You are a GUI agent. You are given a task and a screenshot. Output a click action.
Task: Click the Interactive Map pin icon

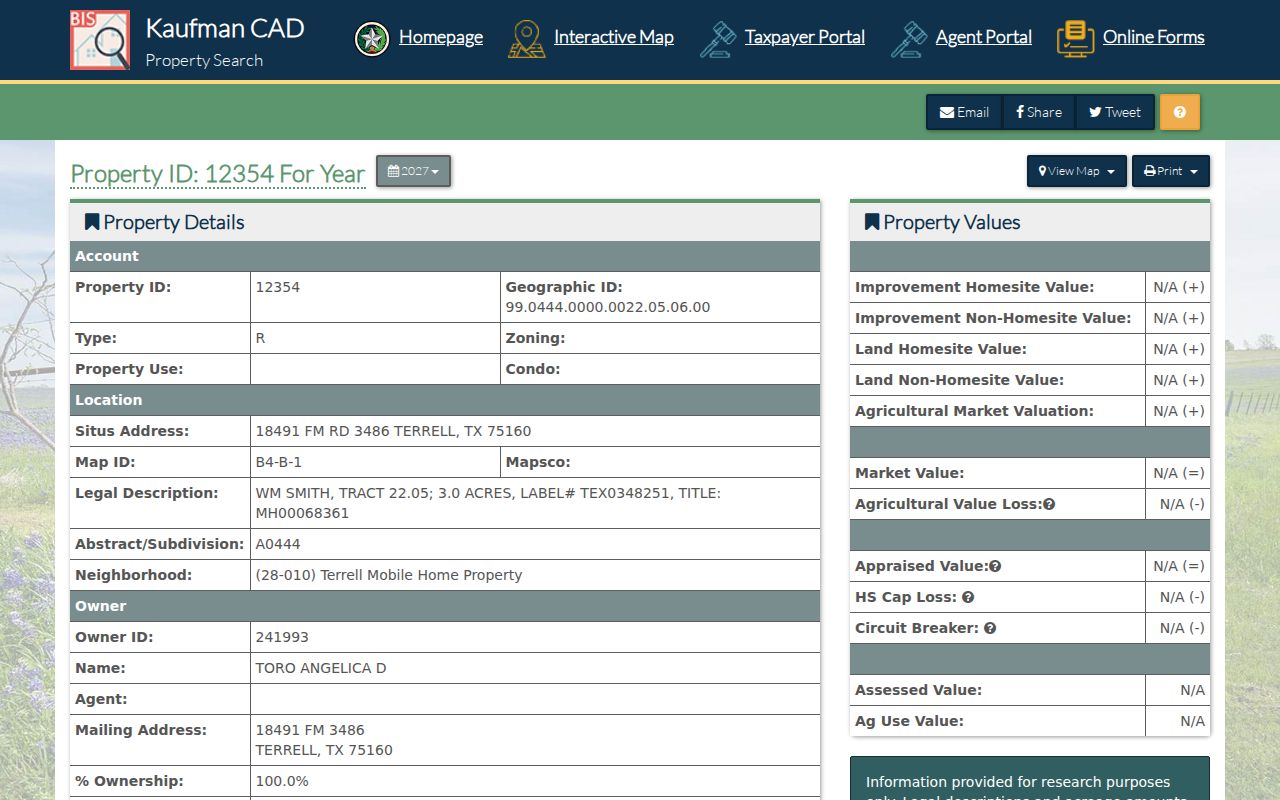pyautogui.click(x=527, y=39)
